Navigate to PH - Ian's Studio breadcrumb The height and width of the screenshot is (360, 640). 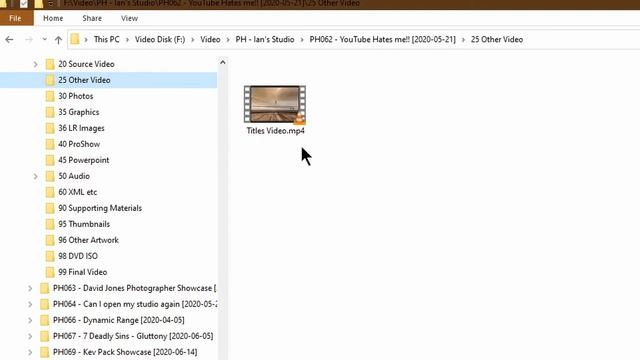coord(264,40)
